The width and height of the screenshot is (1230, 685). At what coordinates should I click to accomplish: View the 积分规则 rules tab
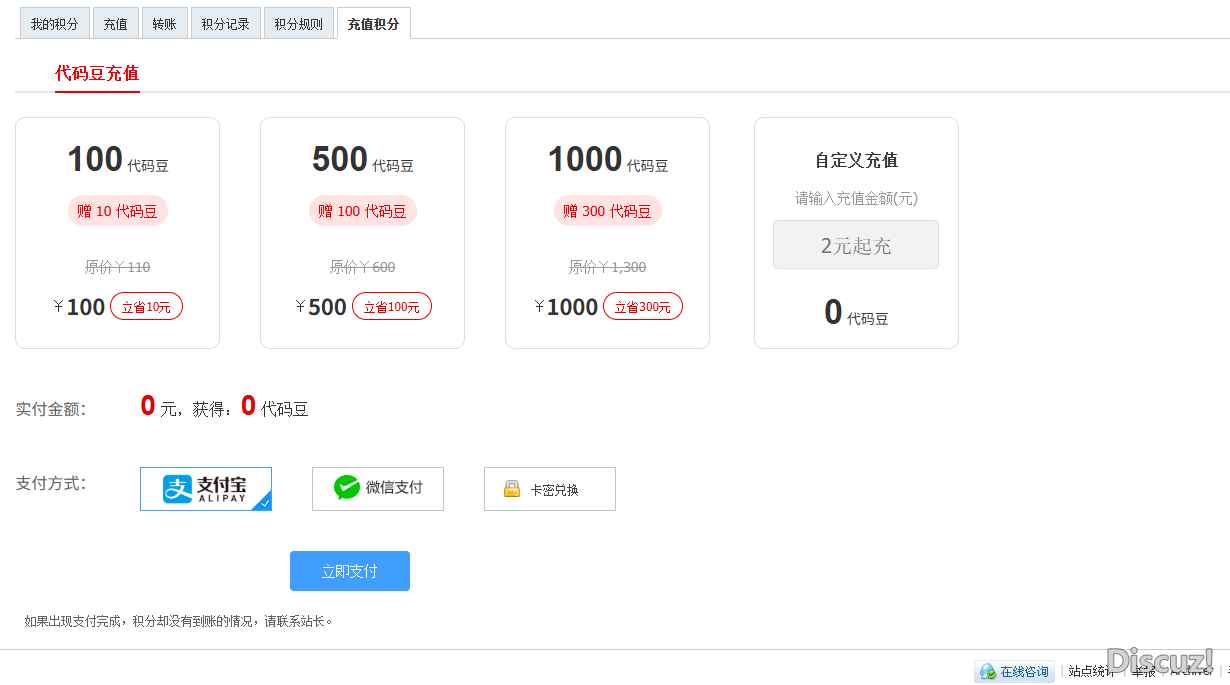(298, 24)
